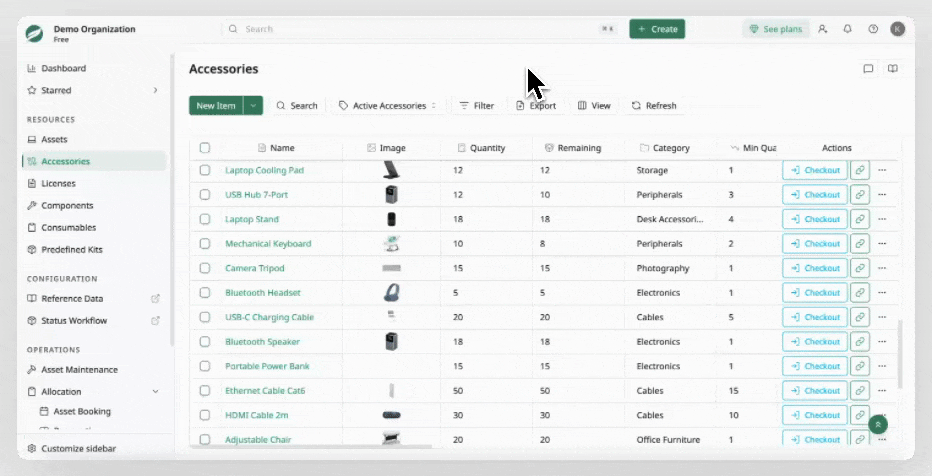Select the Mechanical Keyboard checkbox
The image size is (932, 476).
pyautogui.click(x=205, y=244)
